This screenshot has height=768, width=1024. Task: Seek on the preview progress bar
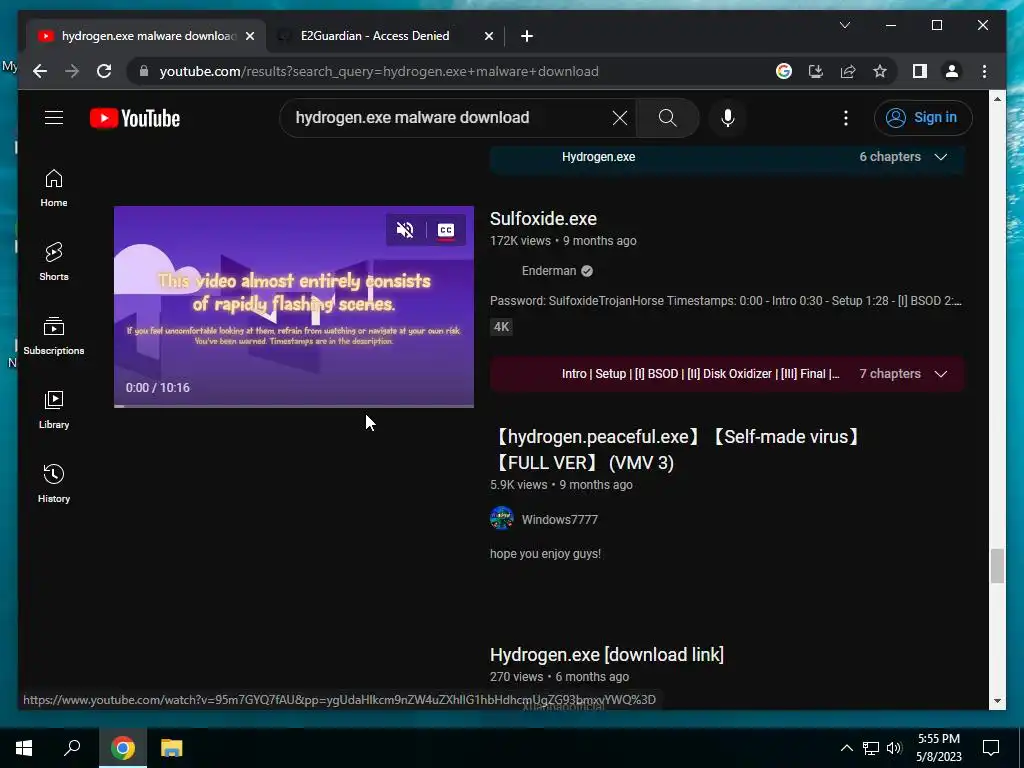294,406
